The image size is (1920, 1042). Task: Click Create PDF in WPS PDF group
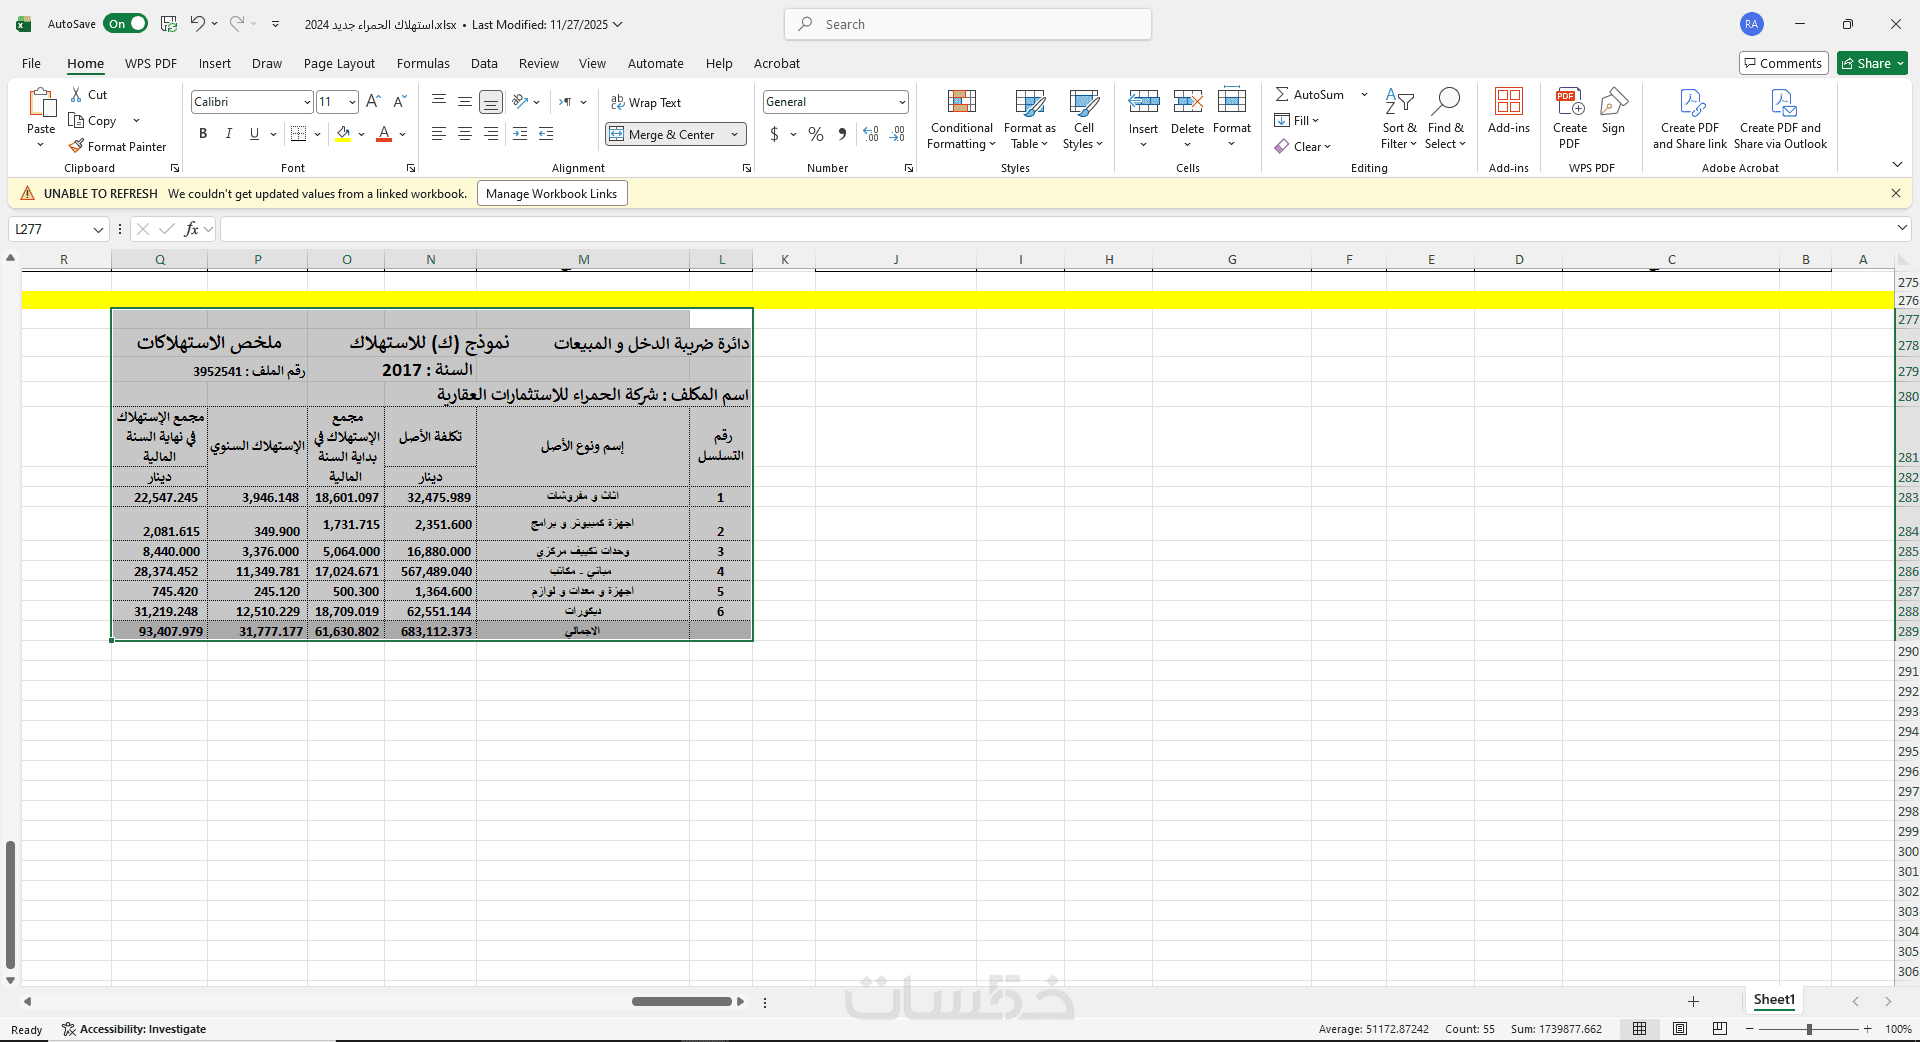point(1570,119)
